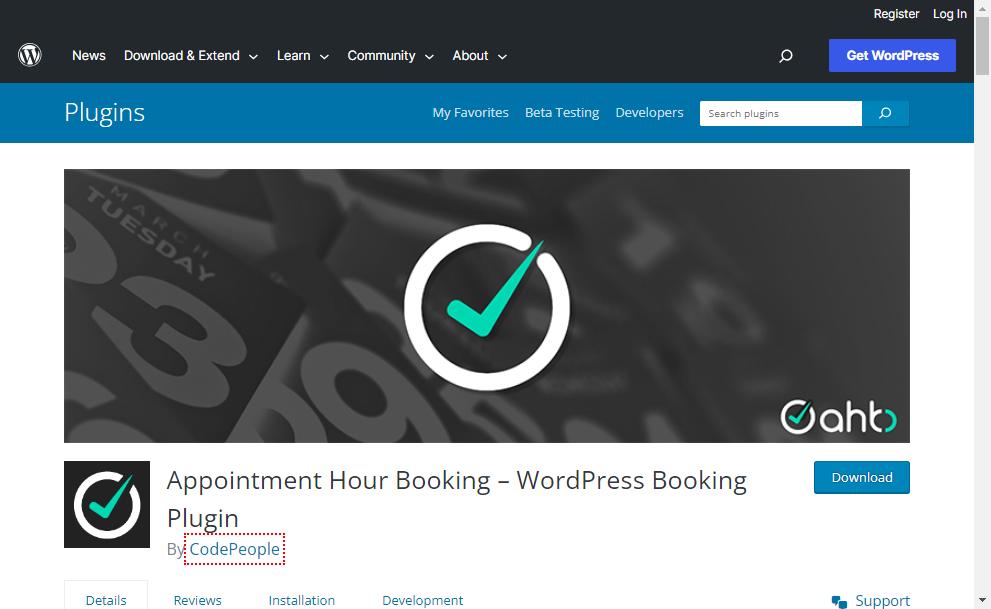Click the Support chat bubbles icon

coord(839,601)
